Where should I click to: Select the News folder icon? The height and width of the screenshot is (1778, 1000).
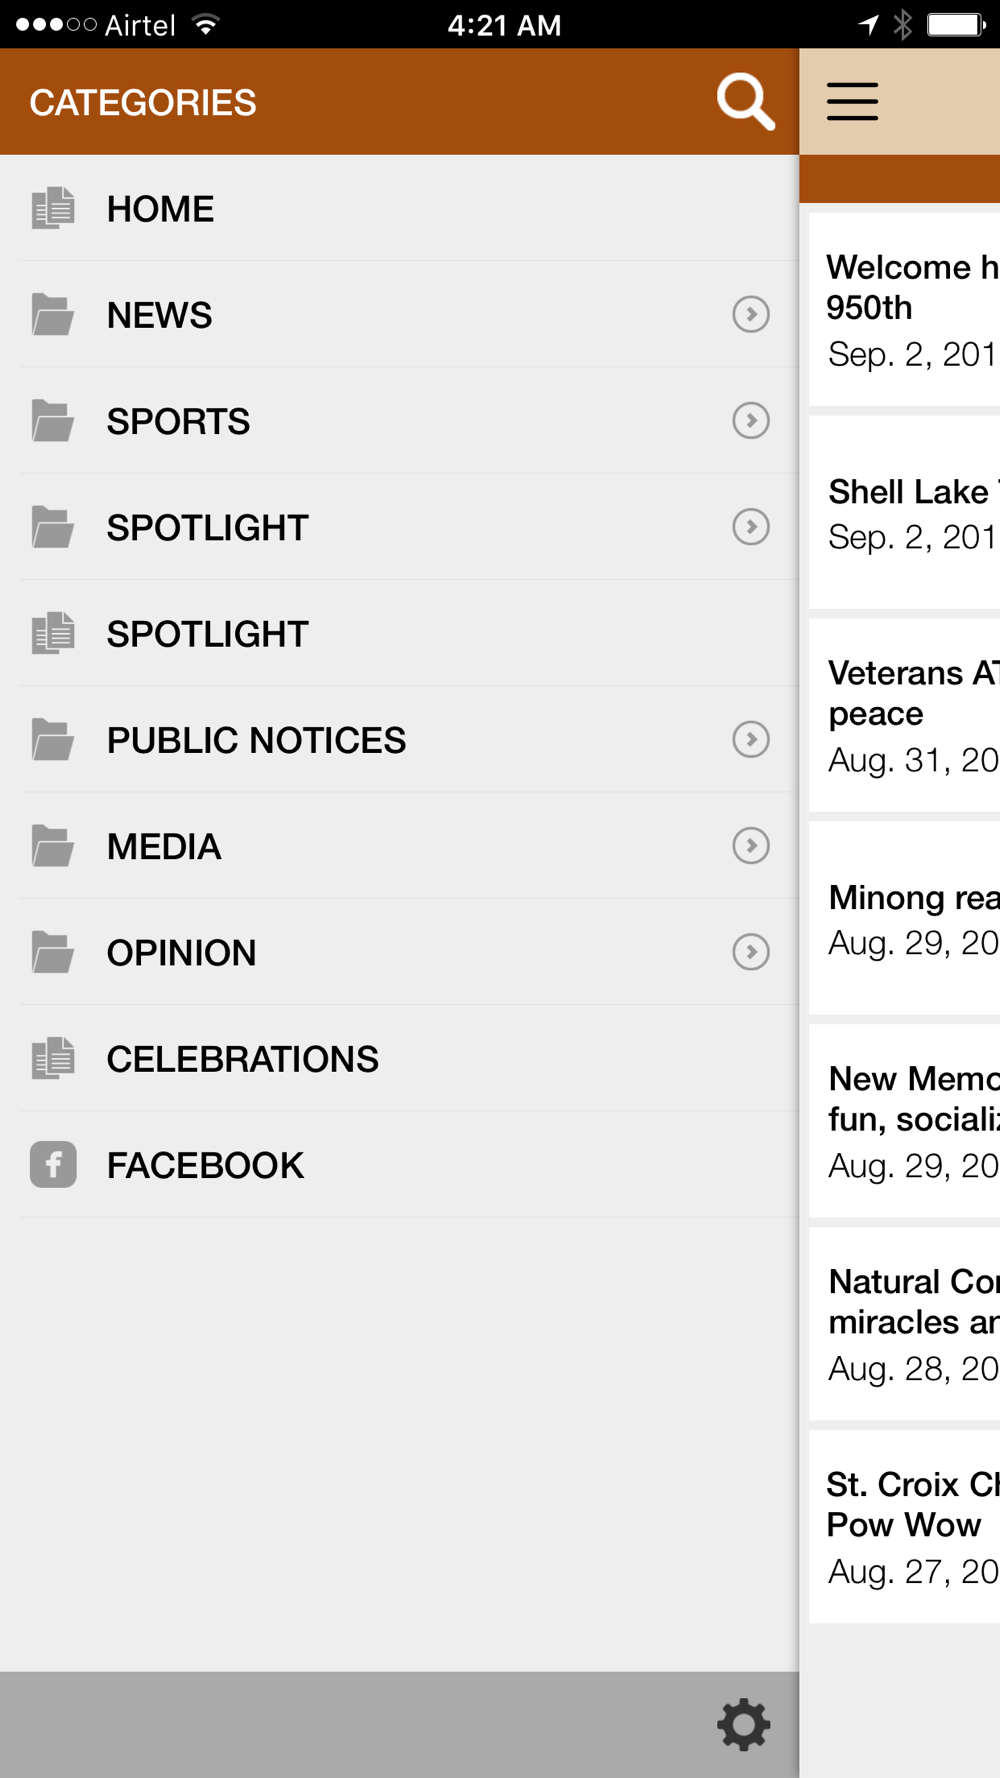(53, 314)
